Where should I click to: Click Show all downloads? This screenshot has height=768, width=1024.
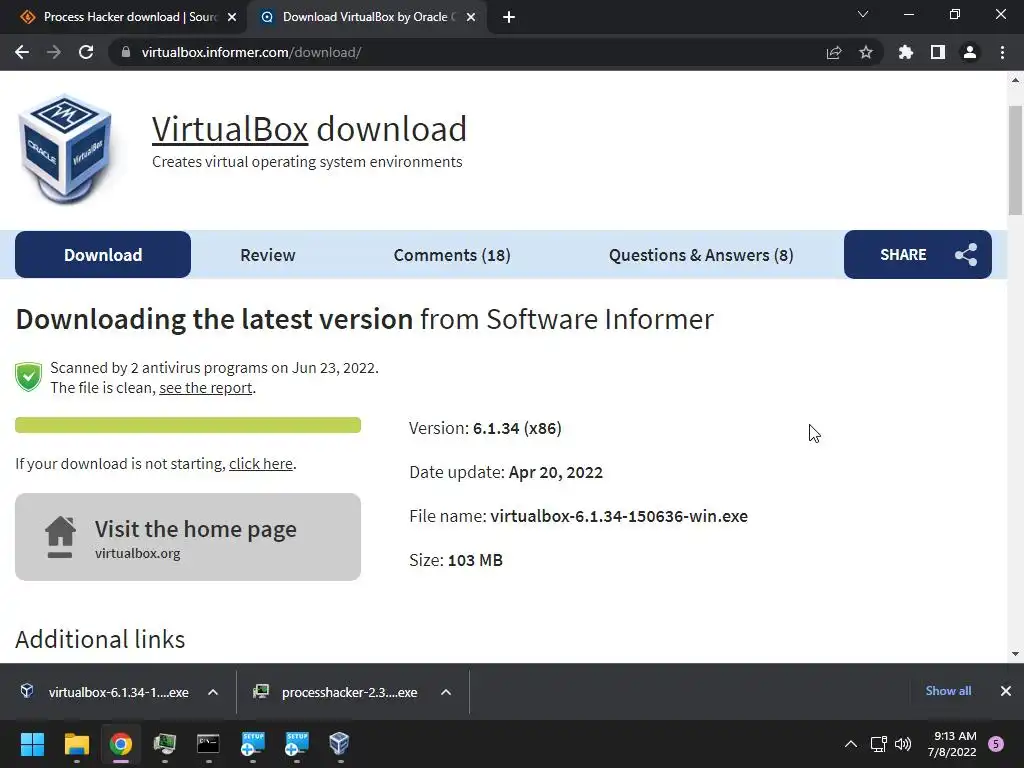[948, 691]
